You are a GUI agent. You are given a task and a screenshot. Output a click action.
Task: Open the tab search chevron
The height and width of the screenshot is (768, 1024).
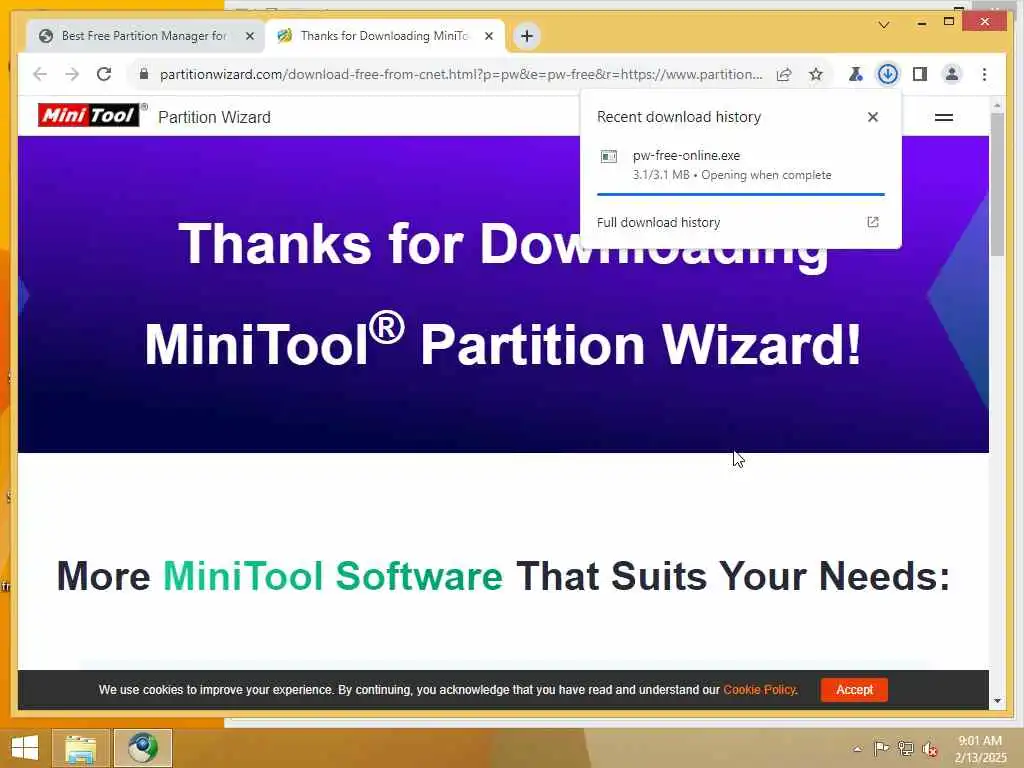pos(884,25)
